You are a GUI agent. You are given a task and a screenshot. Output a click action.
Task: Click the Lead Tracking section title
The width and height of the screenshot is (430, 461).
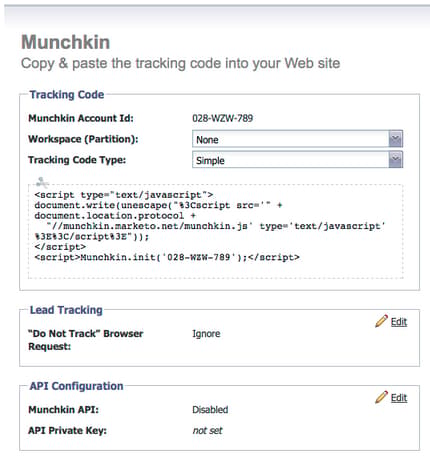(x=66, y=310)
